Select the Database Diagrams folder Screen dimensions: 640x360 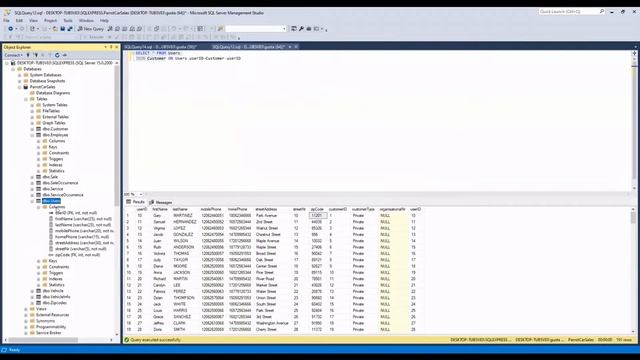[x=53, y=93]
